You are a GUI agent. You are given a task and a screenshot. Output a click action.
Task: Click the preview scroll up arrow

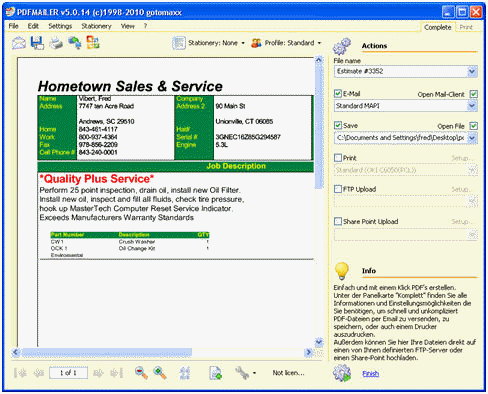(x=319, y=60)
